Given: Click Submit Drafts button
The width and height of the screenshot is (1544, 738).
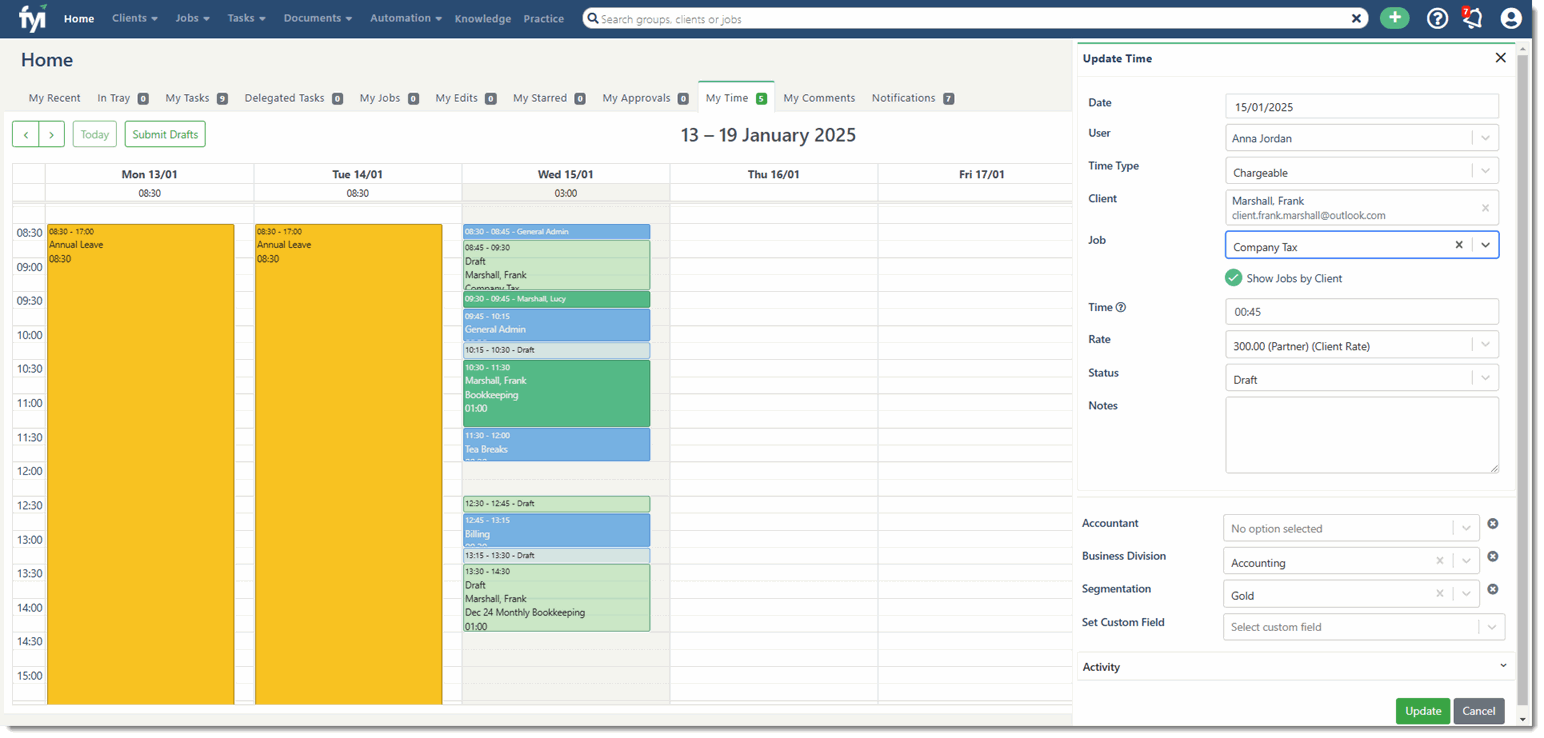Looking at the screenshot, I should (165, 134).
